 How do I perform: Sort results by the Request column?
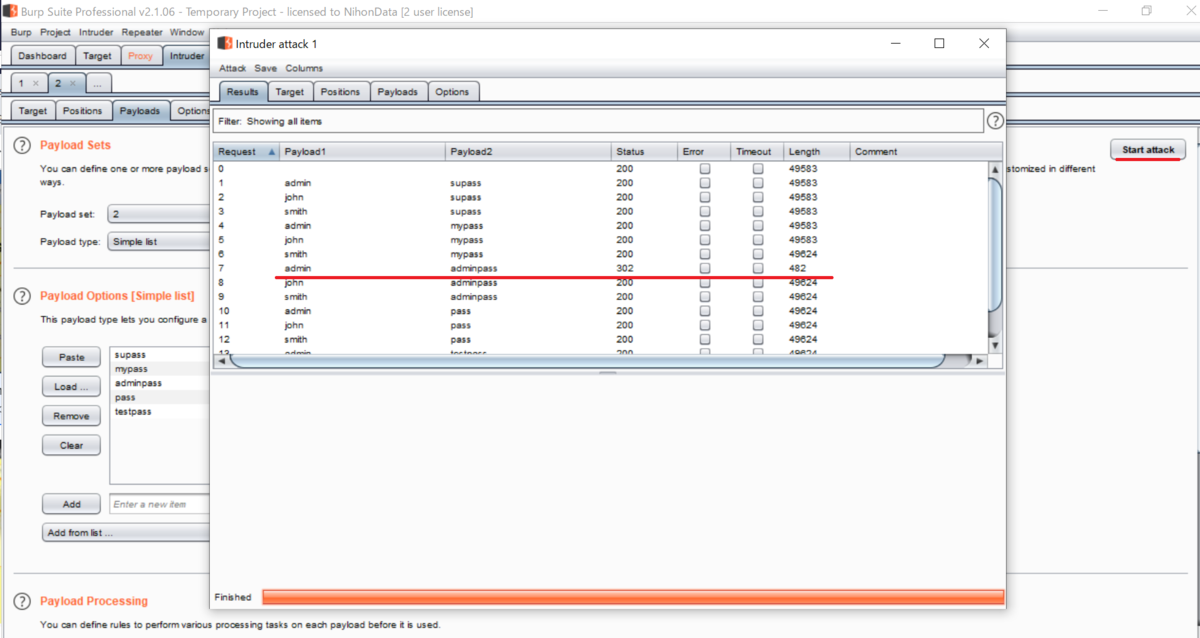pos(246,152)
